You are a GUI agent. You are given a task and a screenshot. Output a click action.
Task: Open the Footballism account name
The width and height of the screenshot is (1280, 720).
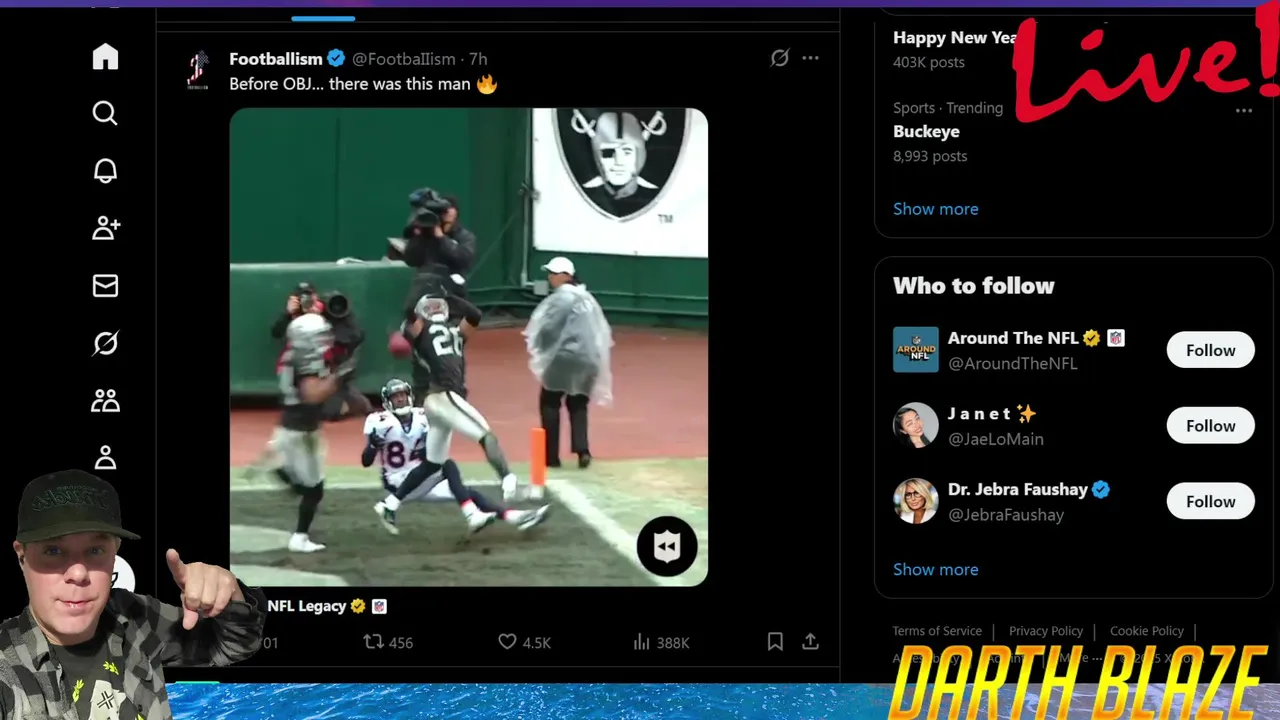pos(276,59)
